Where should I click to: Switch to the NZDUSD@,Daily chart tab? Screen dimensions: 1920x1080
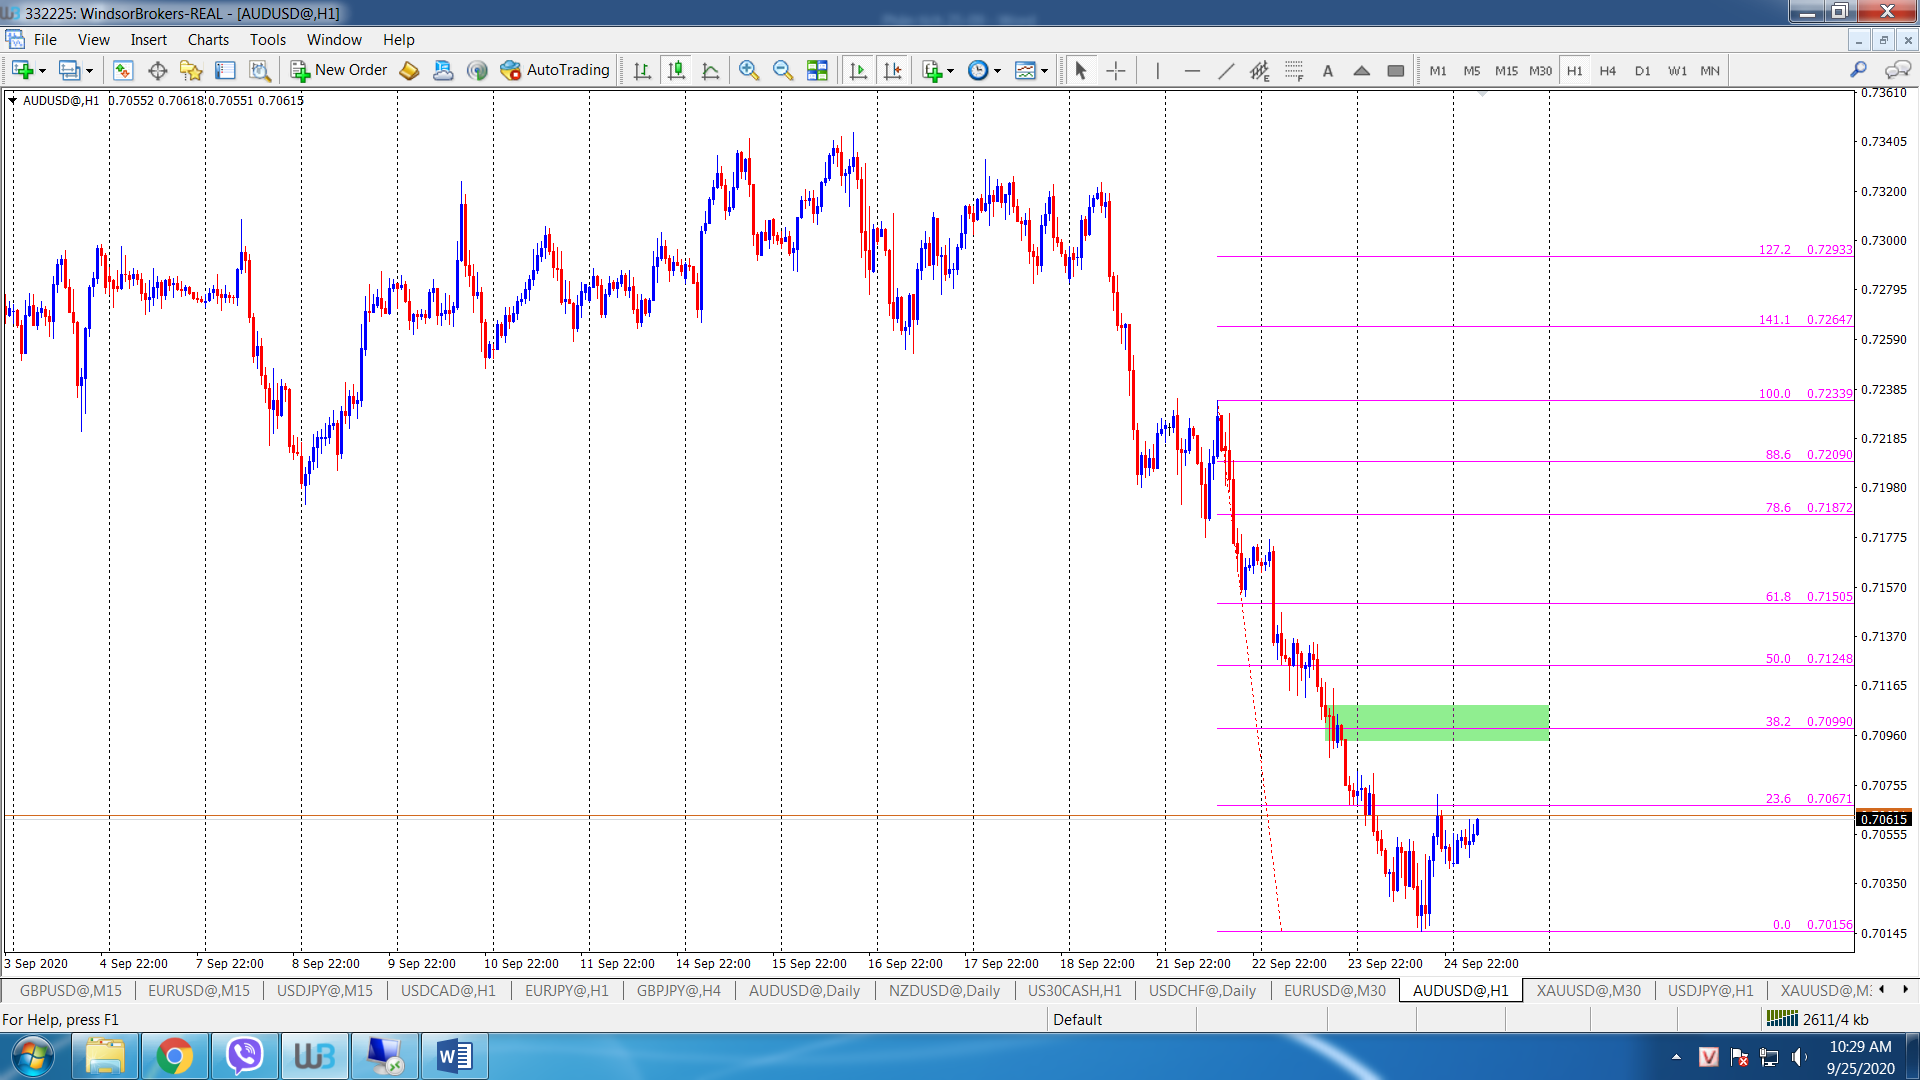point(944,990)
